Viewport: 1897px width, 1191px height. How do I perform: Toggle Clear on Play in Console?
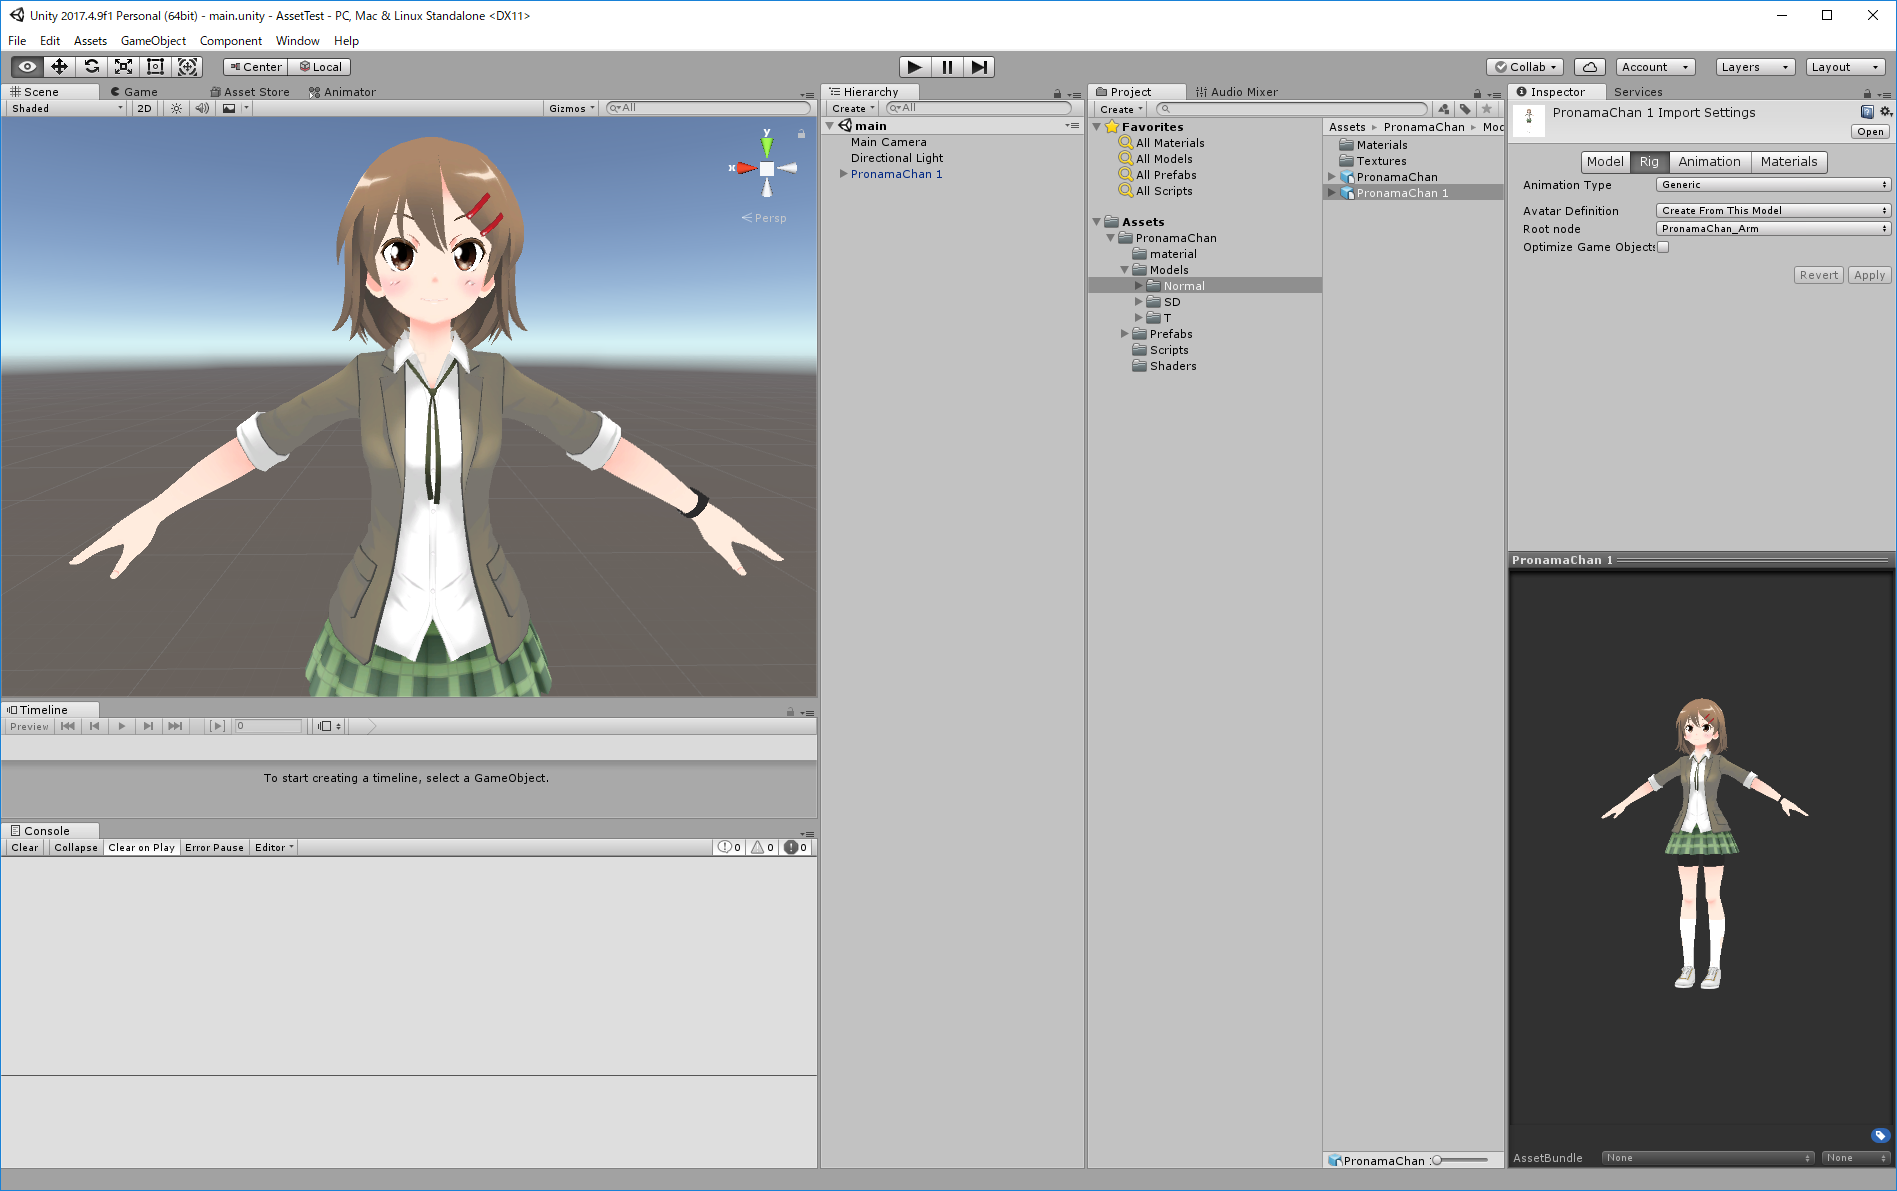coord(141,847)
